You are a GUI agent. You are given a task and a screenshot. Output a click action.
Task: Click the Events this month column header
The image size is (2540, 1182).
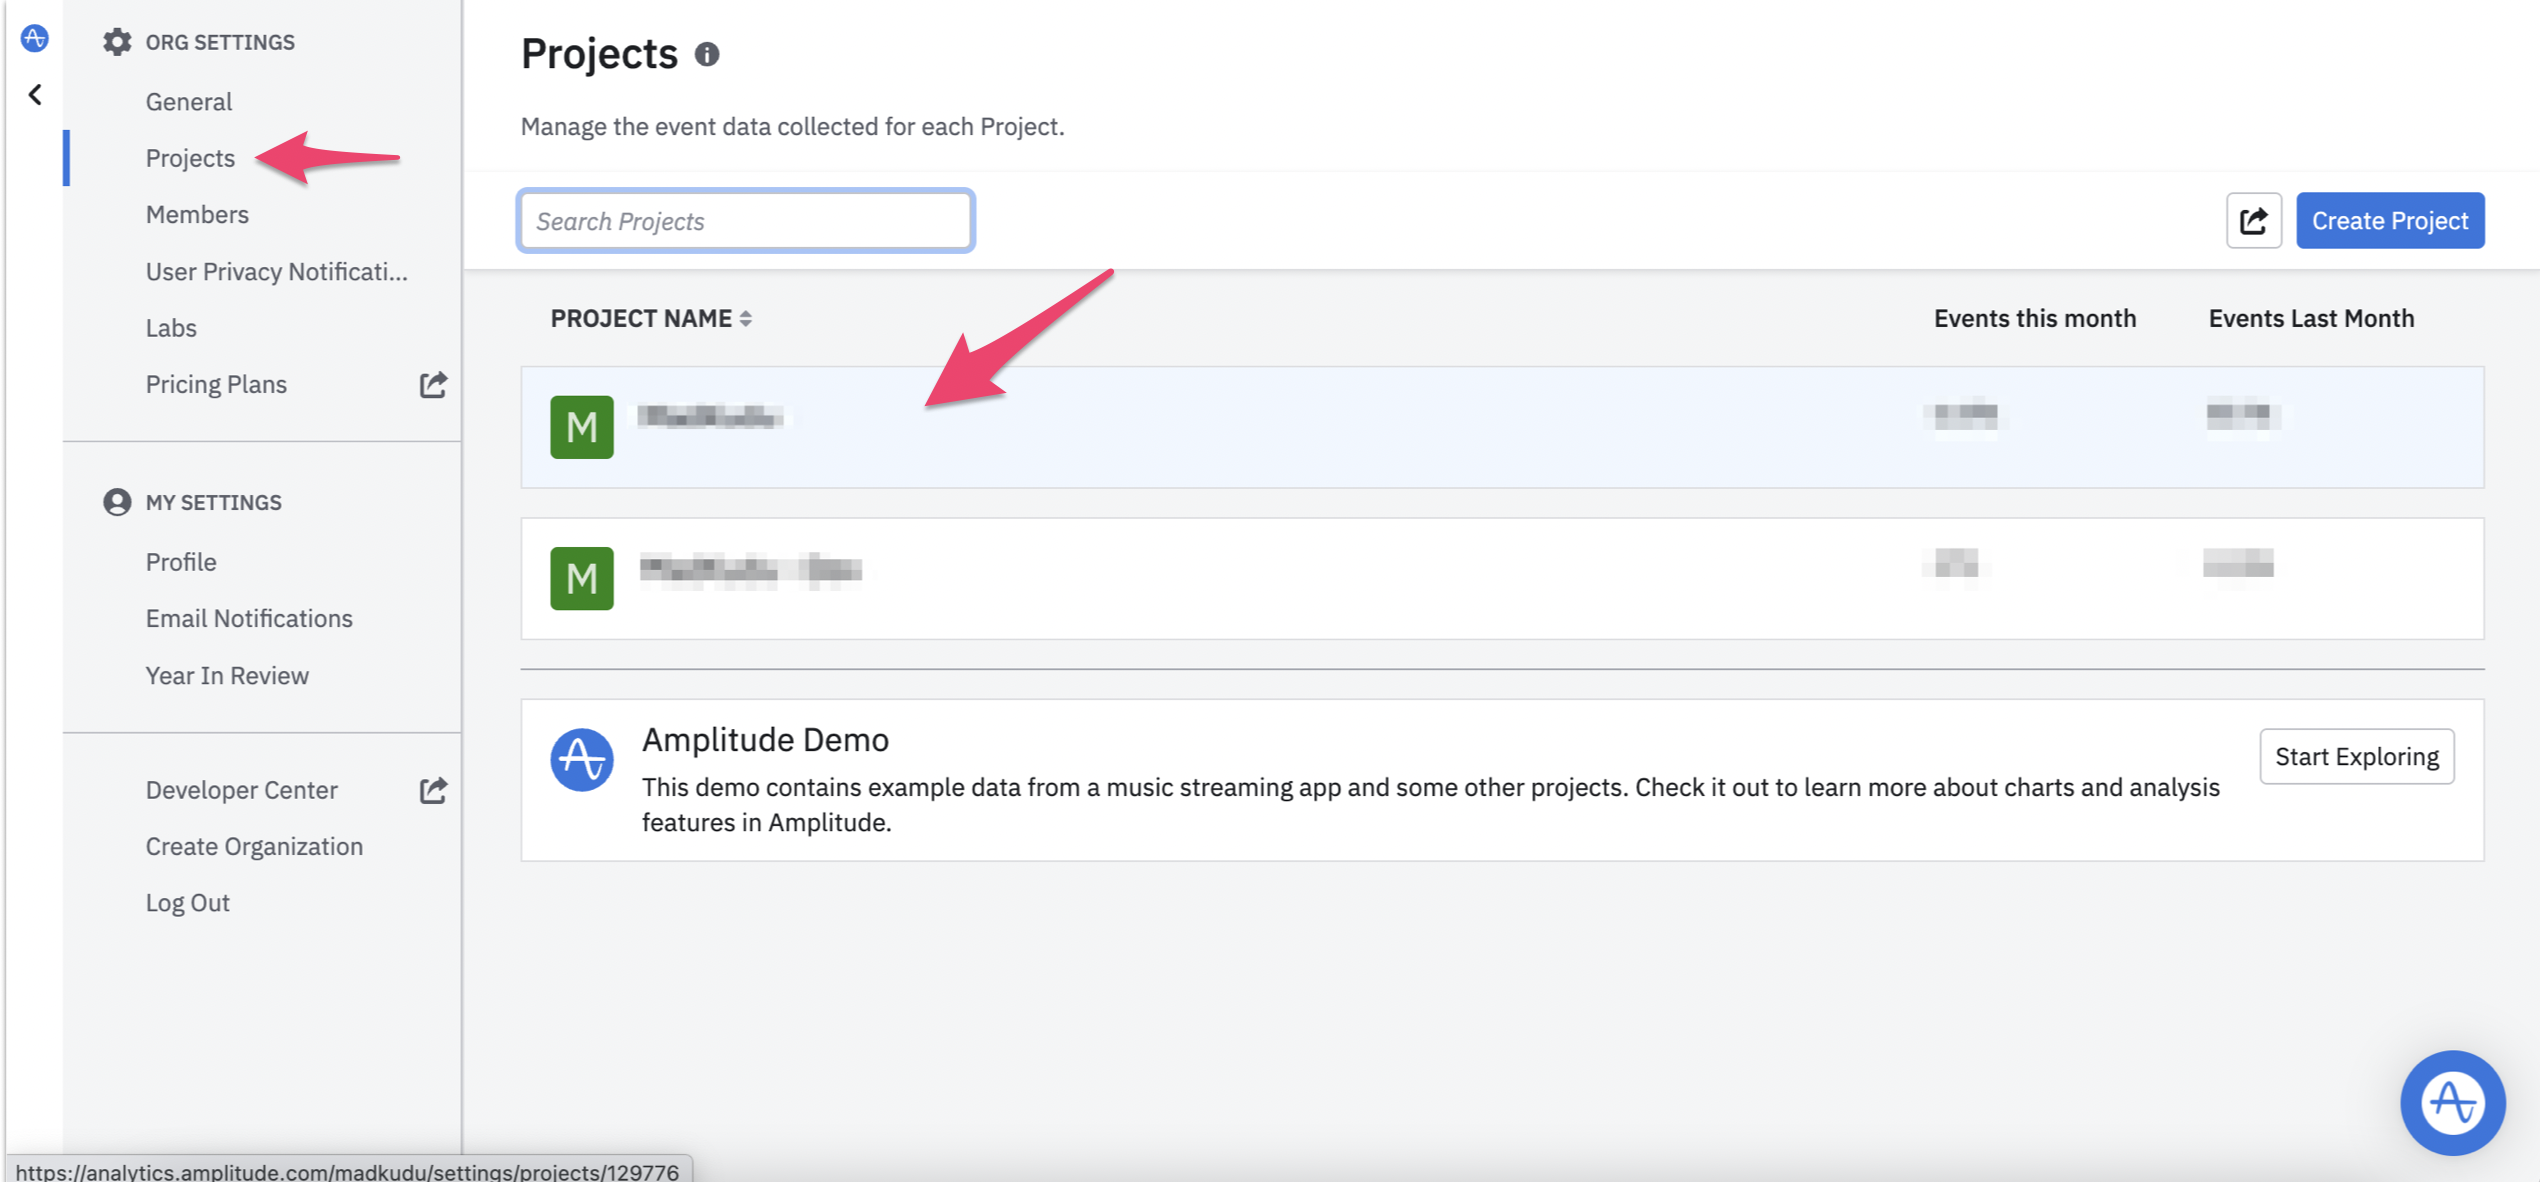pyautogui.click(x=2035, y=318)
